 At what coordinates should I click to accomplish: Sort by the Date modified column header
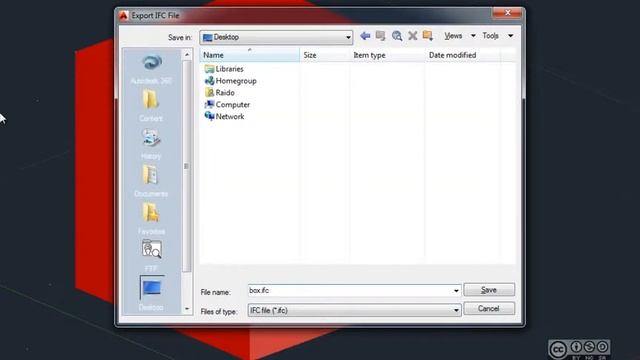tap(462, 55)
